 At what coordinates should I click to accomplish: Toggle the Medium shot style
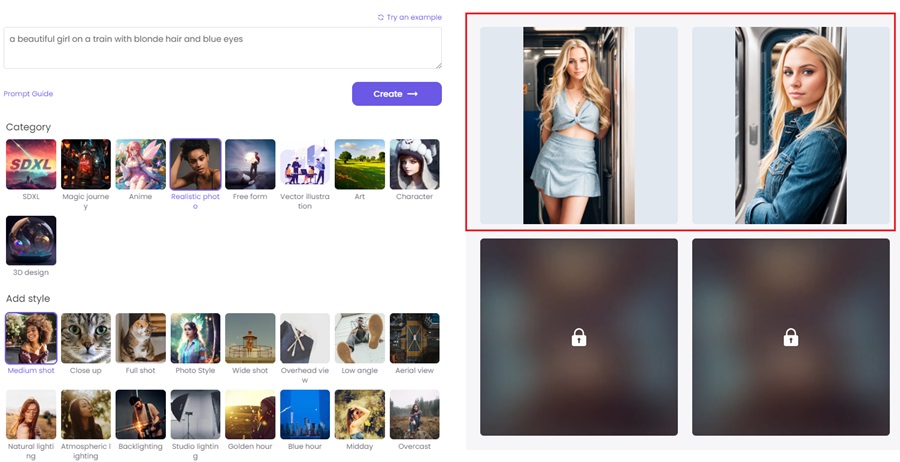click(x=31, y=338)
